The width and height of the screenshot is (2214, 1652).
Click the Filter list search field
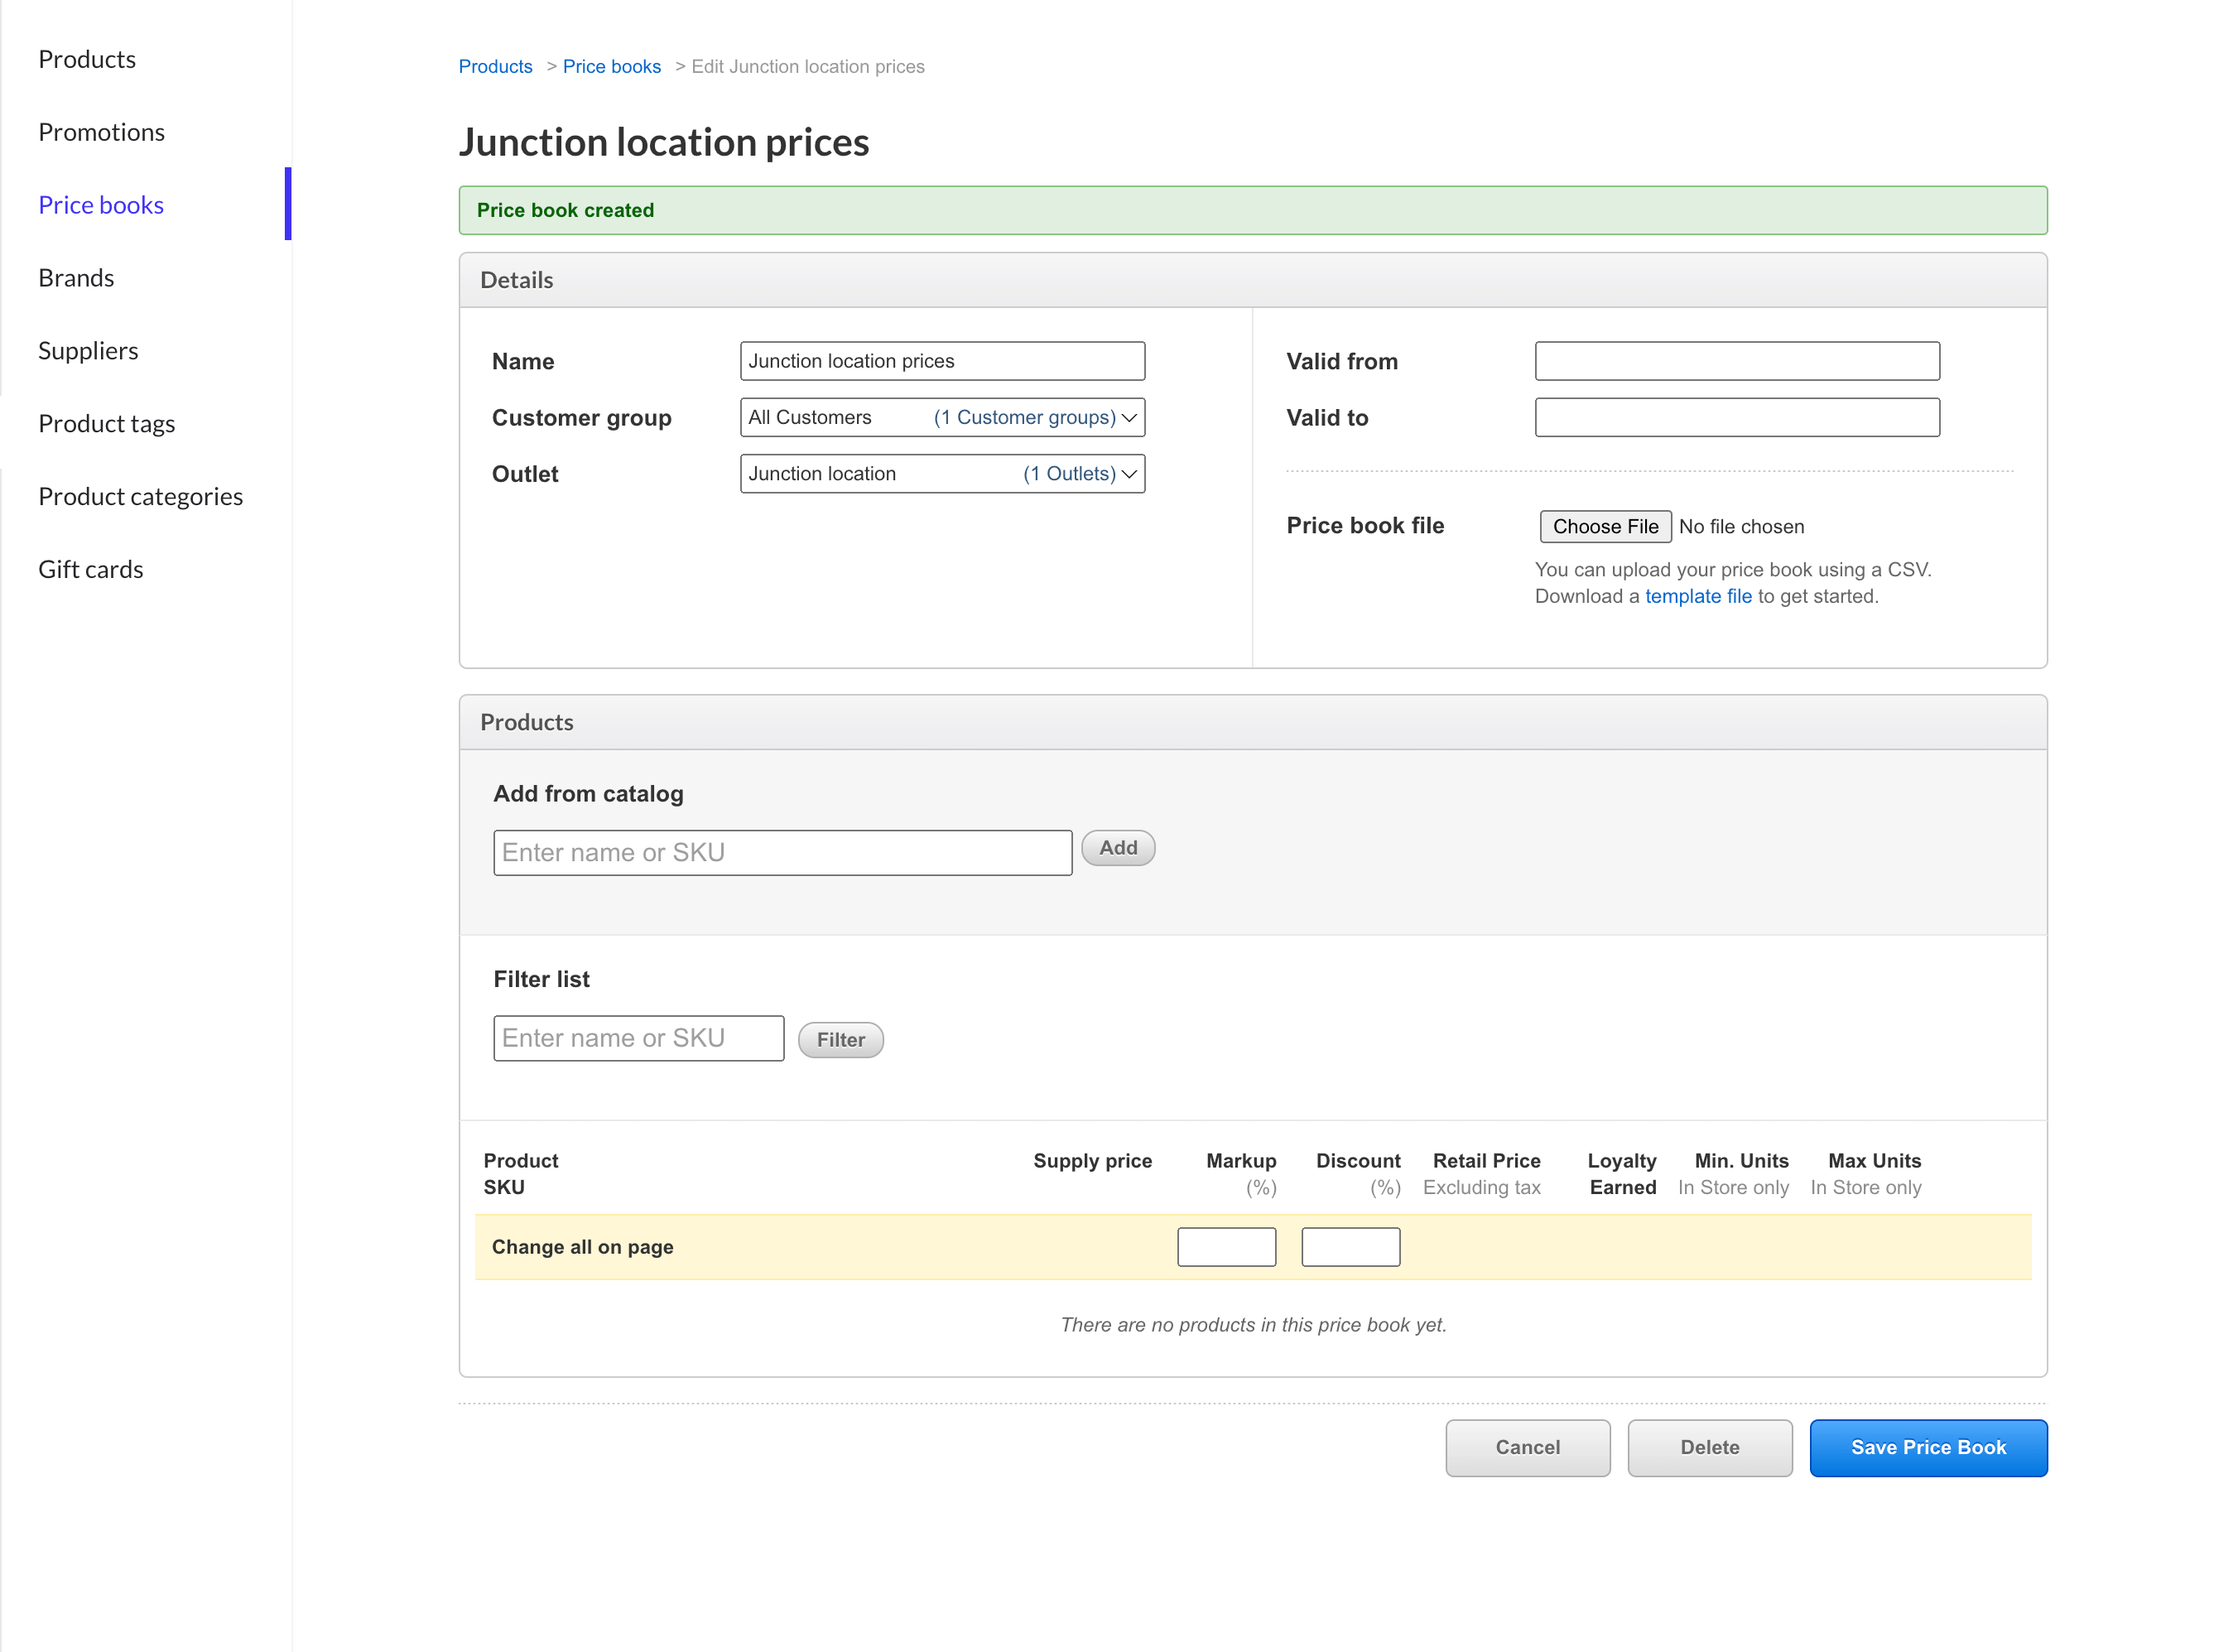click(638, 1038)
